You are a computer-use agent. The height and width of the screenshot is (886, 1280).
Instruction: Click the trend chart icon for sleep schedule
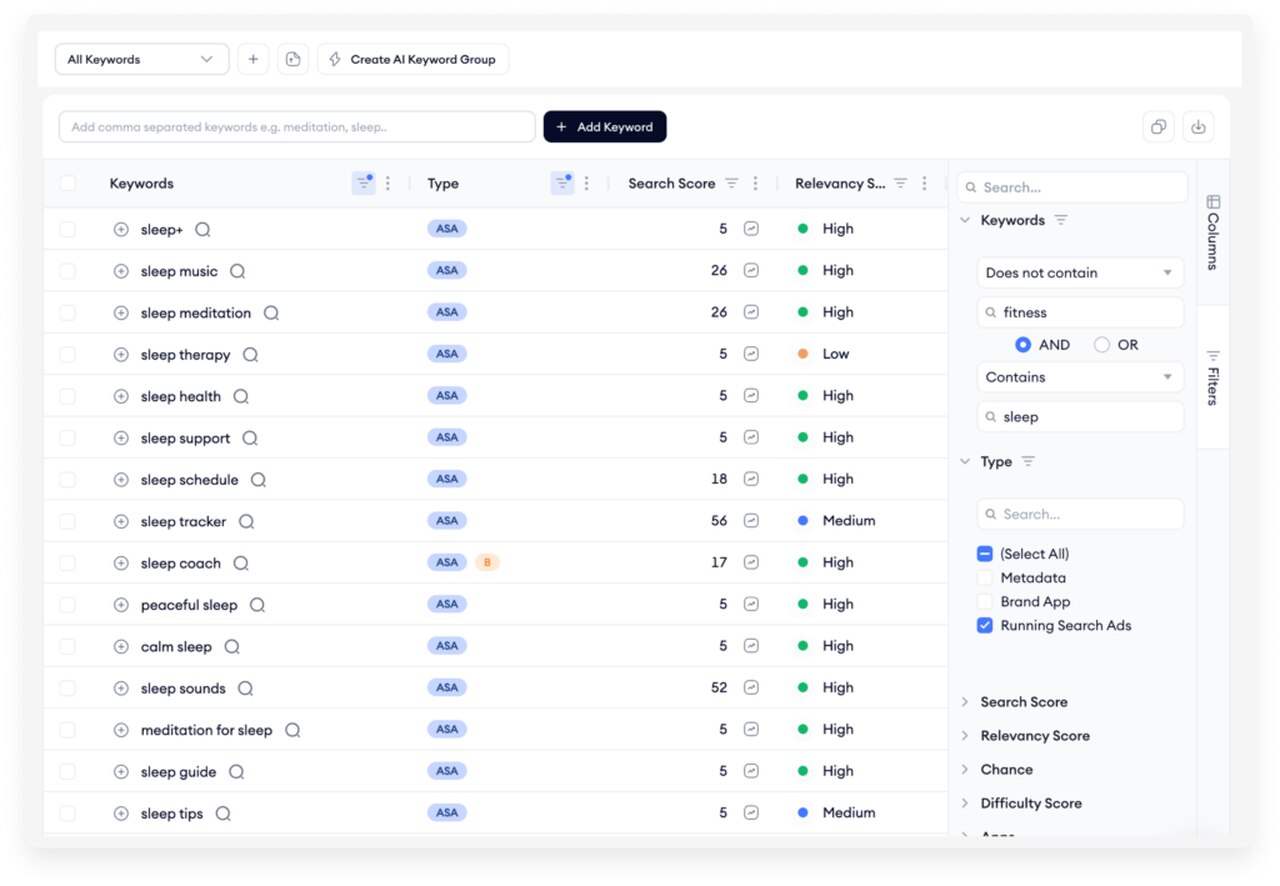pyautogui.click(x=751, y=479)
